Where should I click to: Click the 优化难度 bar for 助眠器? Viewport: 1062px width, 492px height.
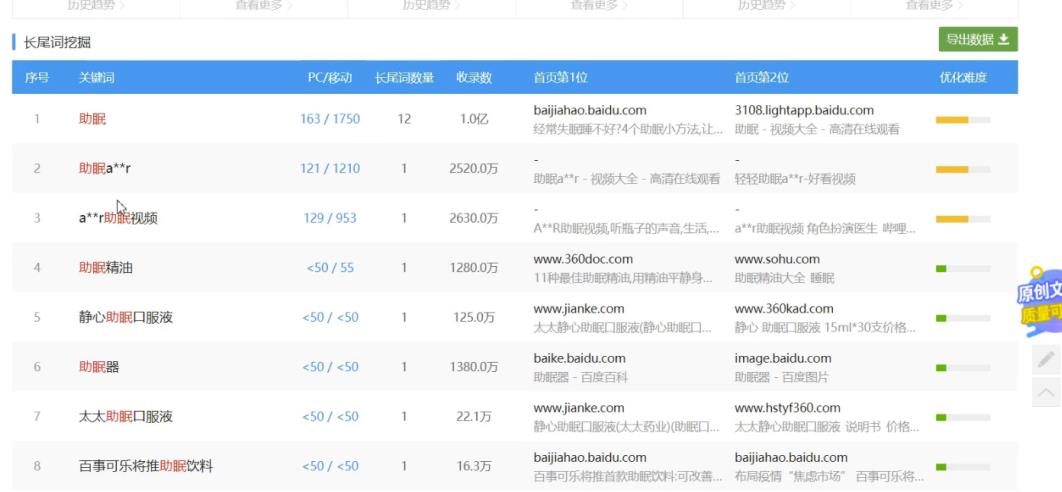click(x=962, y=367)
